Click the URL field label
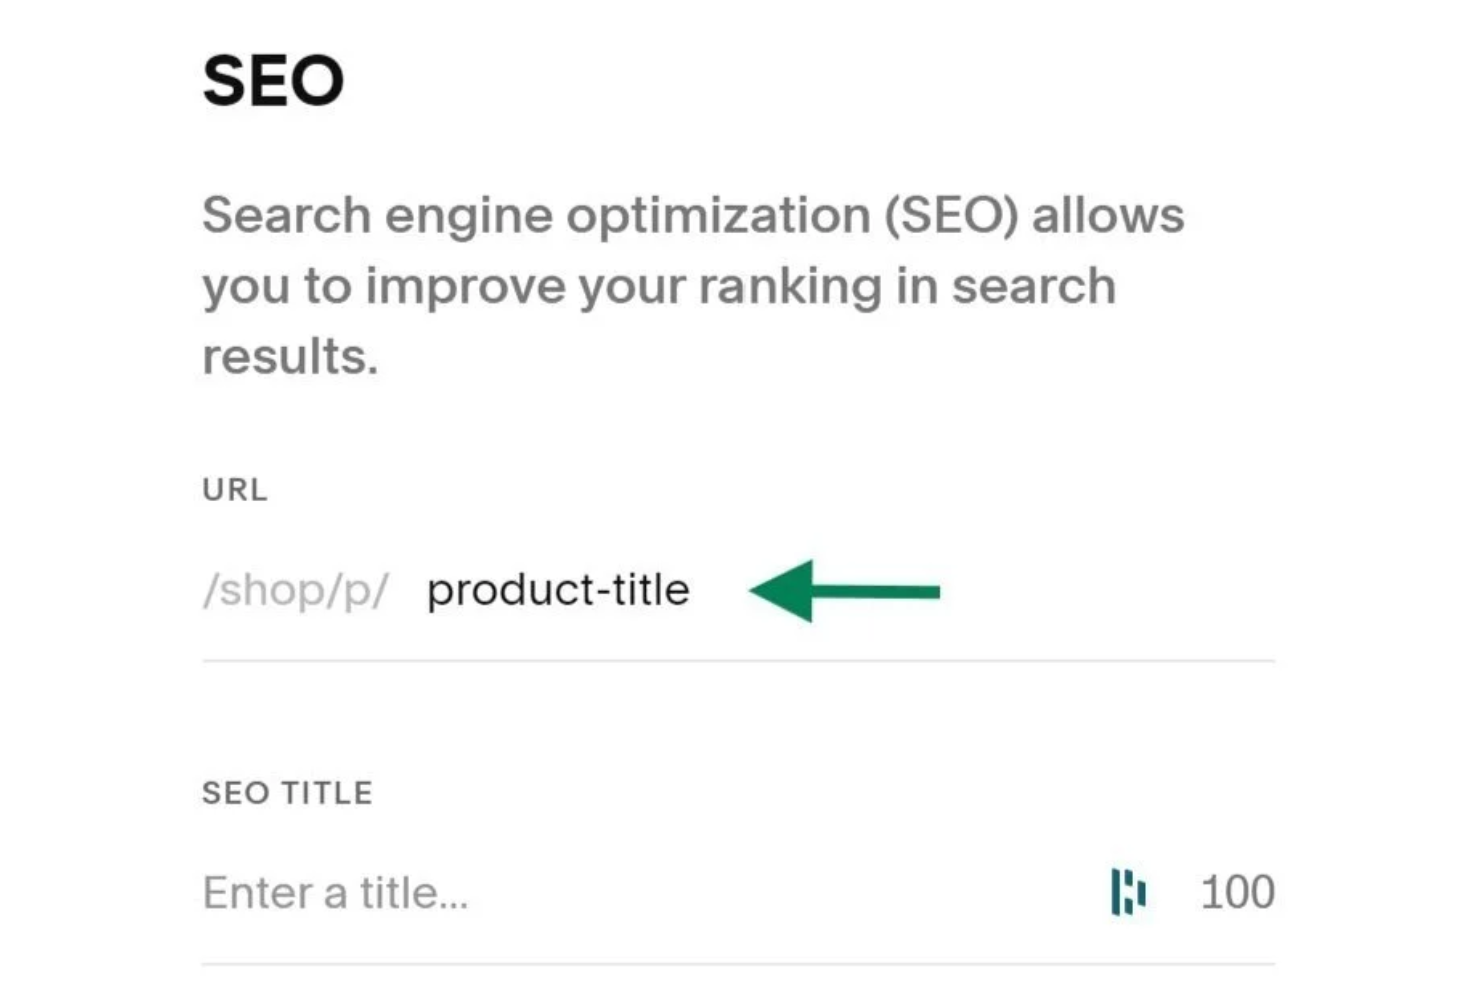This screenshot has height=987, width=1480. (x=233, y=489)
